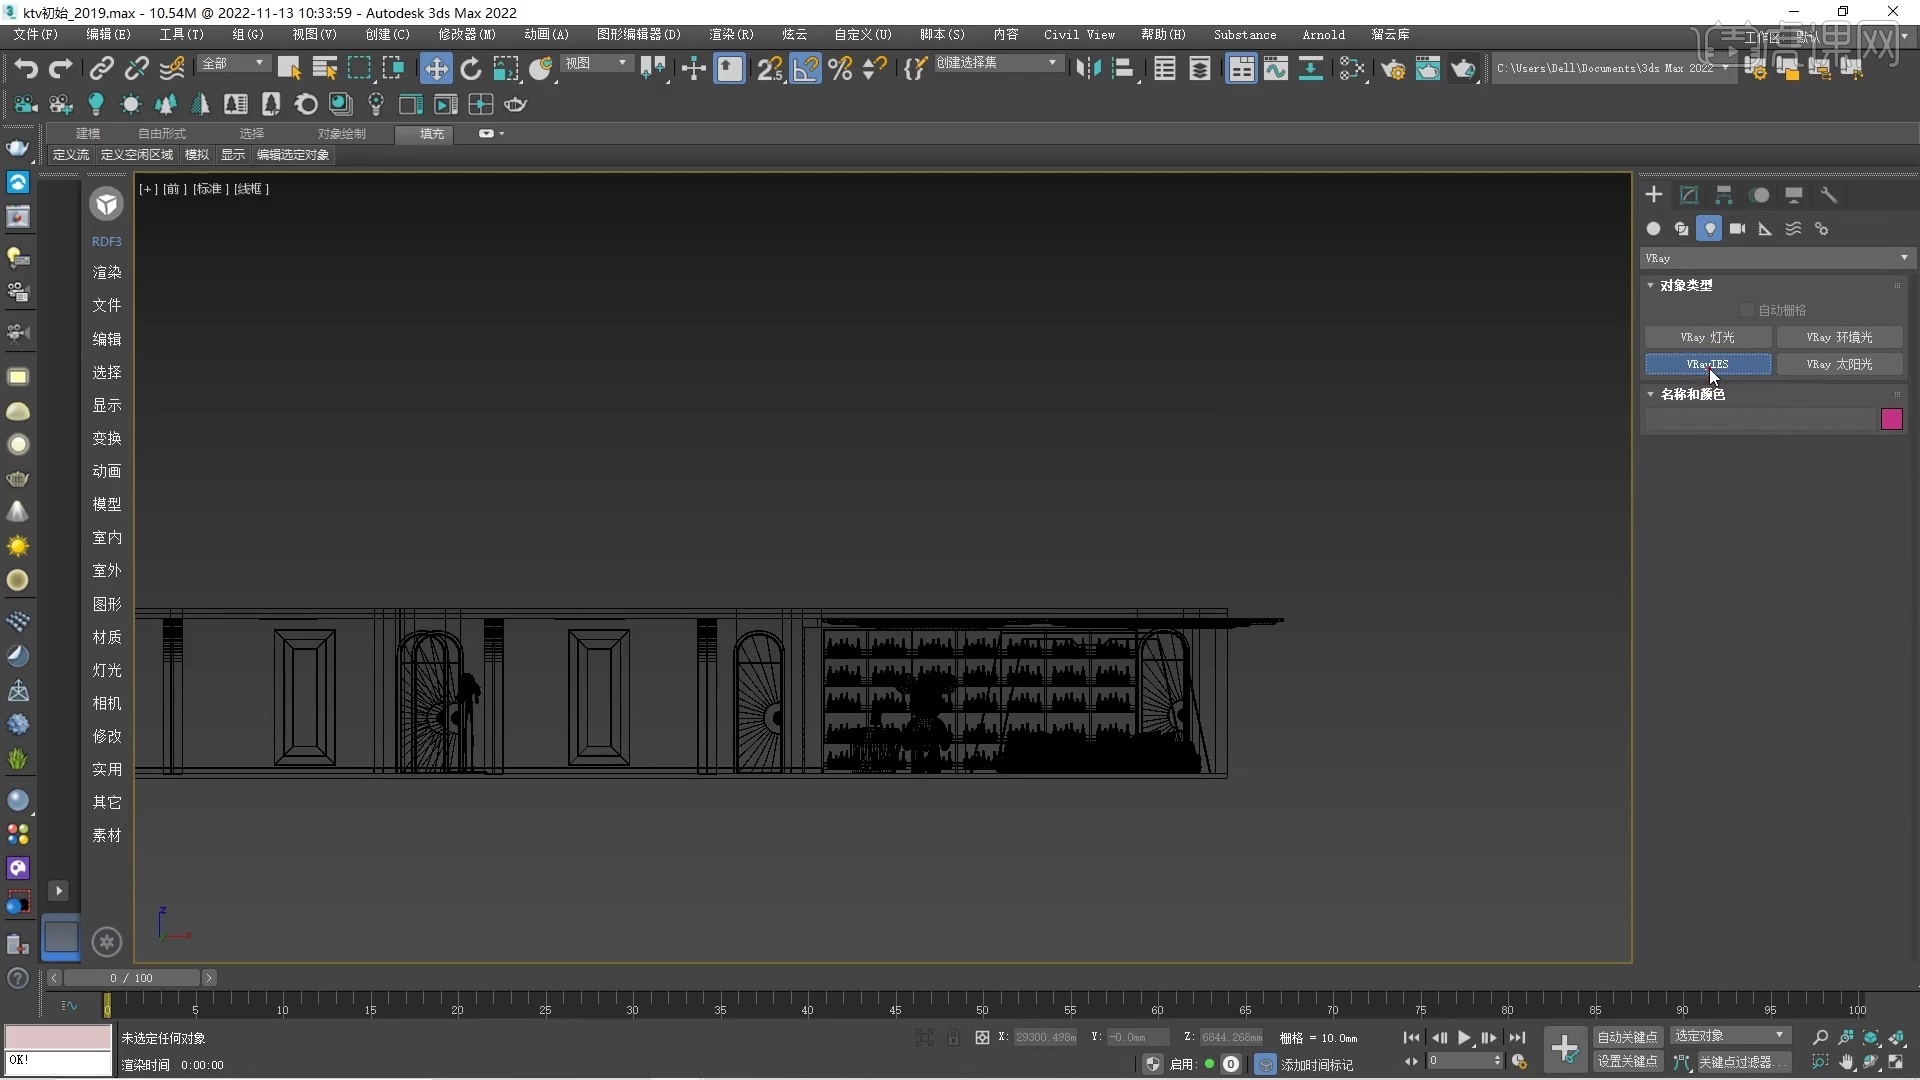Open the Display panel tab
This screenshot has width=1920, height=1080.
1794,195
